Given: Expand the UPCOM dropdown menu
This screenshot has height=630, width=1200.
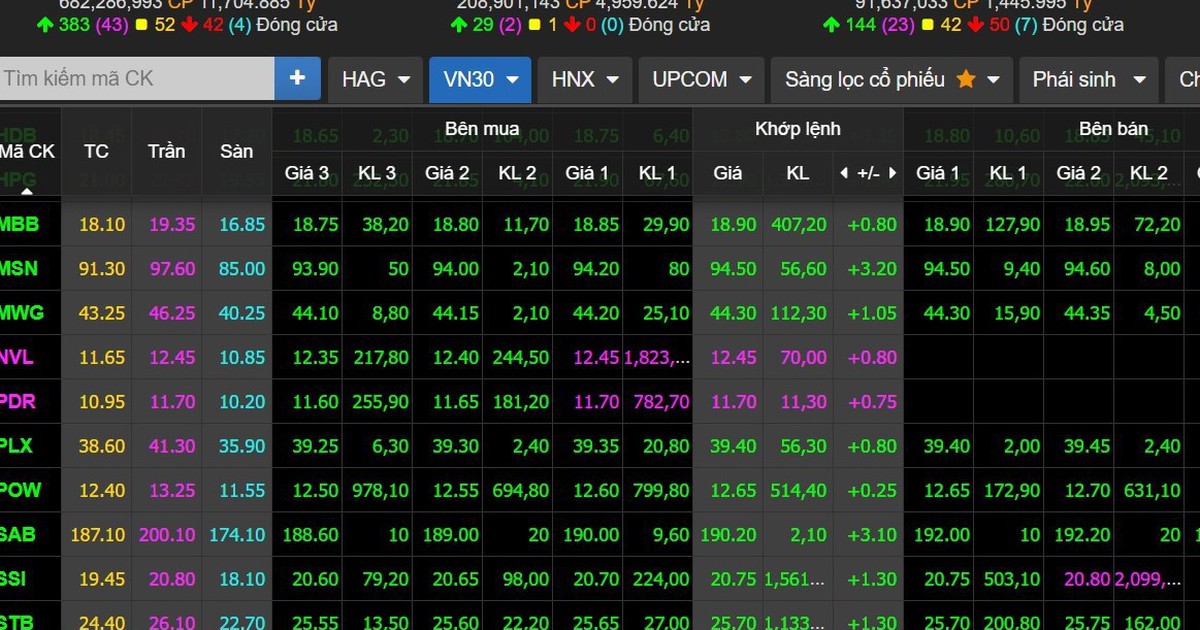Looking at the screenshot, I should [x=702, y=79].
